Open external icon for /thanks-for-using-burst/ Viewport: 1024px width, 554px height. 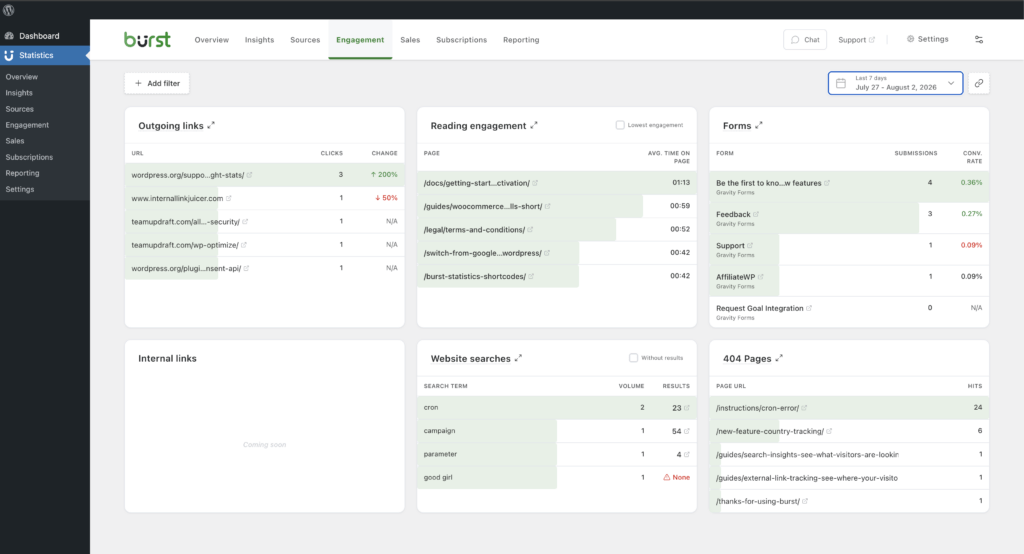(805, 501)
